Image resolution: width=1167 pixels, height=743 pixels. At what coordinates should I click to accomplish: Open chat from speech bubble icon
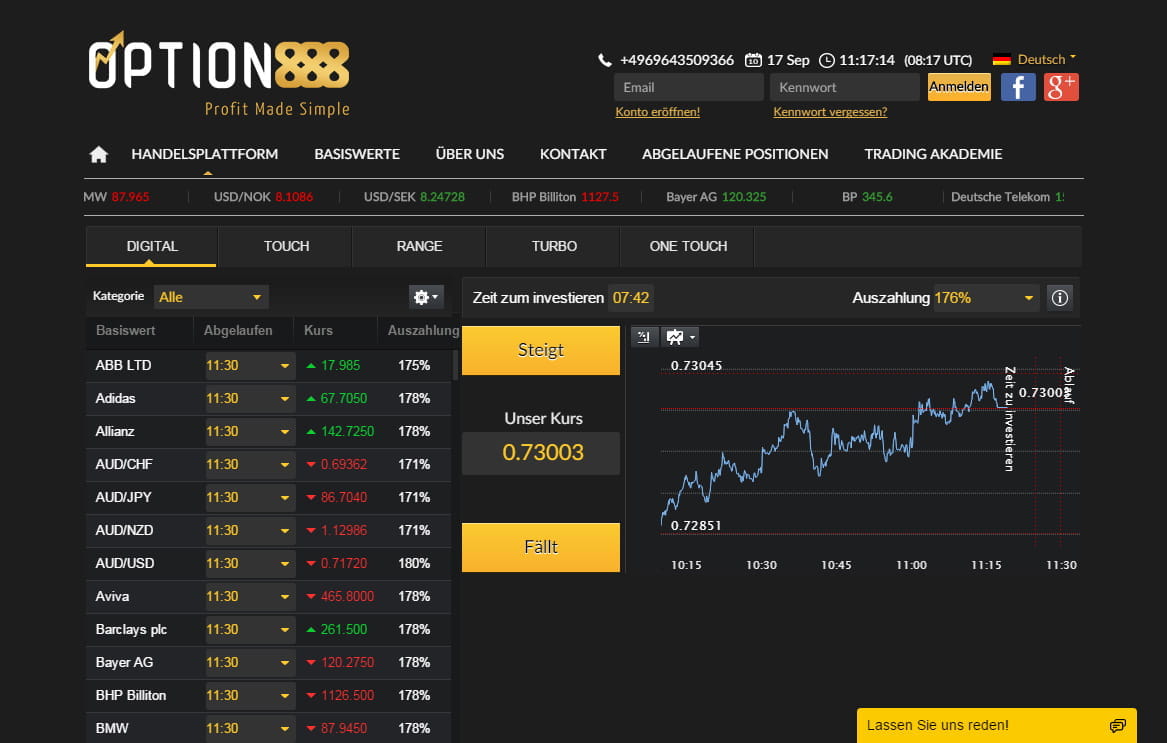(x=1117, y=726)
